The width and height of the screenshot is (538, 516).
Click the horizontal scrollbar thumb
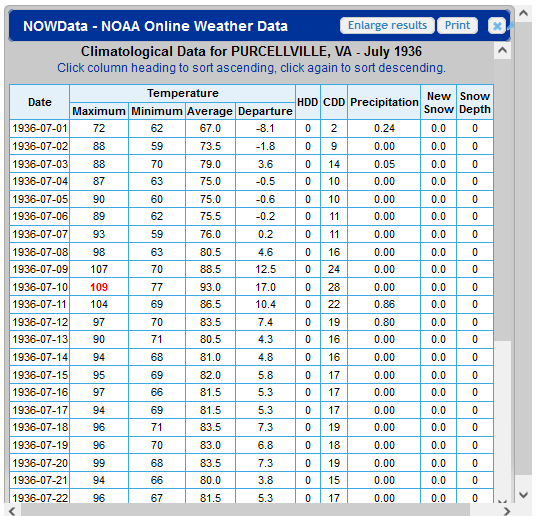[x=245, y=511]
